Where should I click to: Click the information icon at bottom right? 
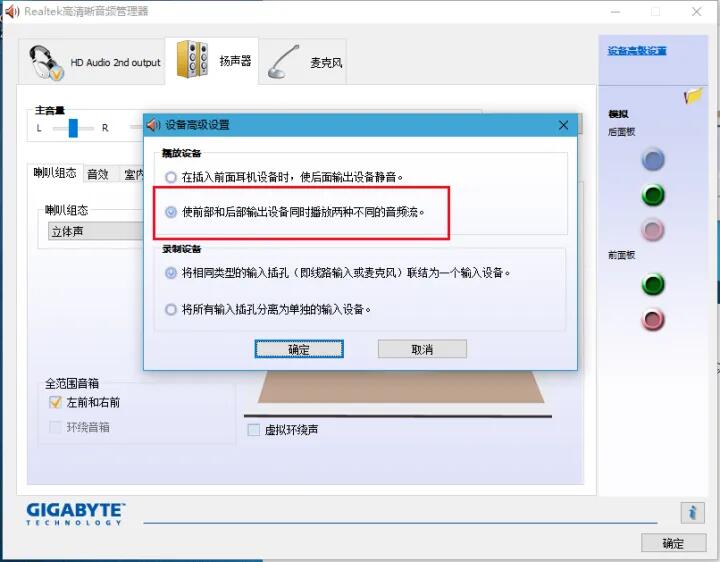(x=692, y=512)
